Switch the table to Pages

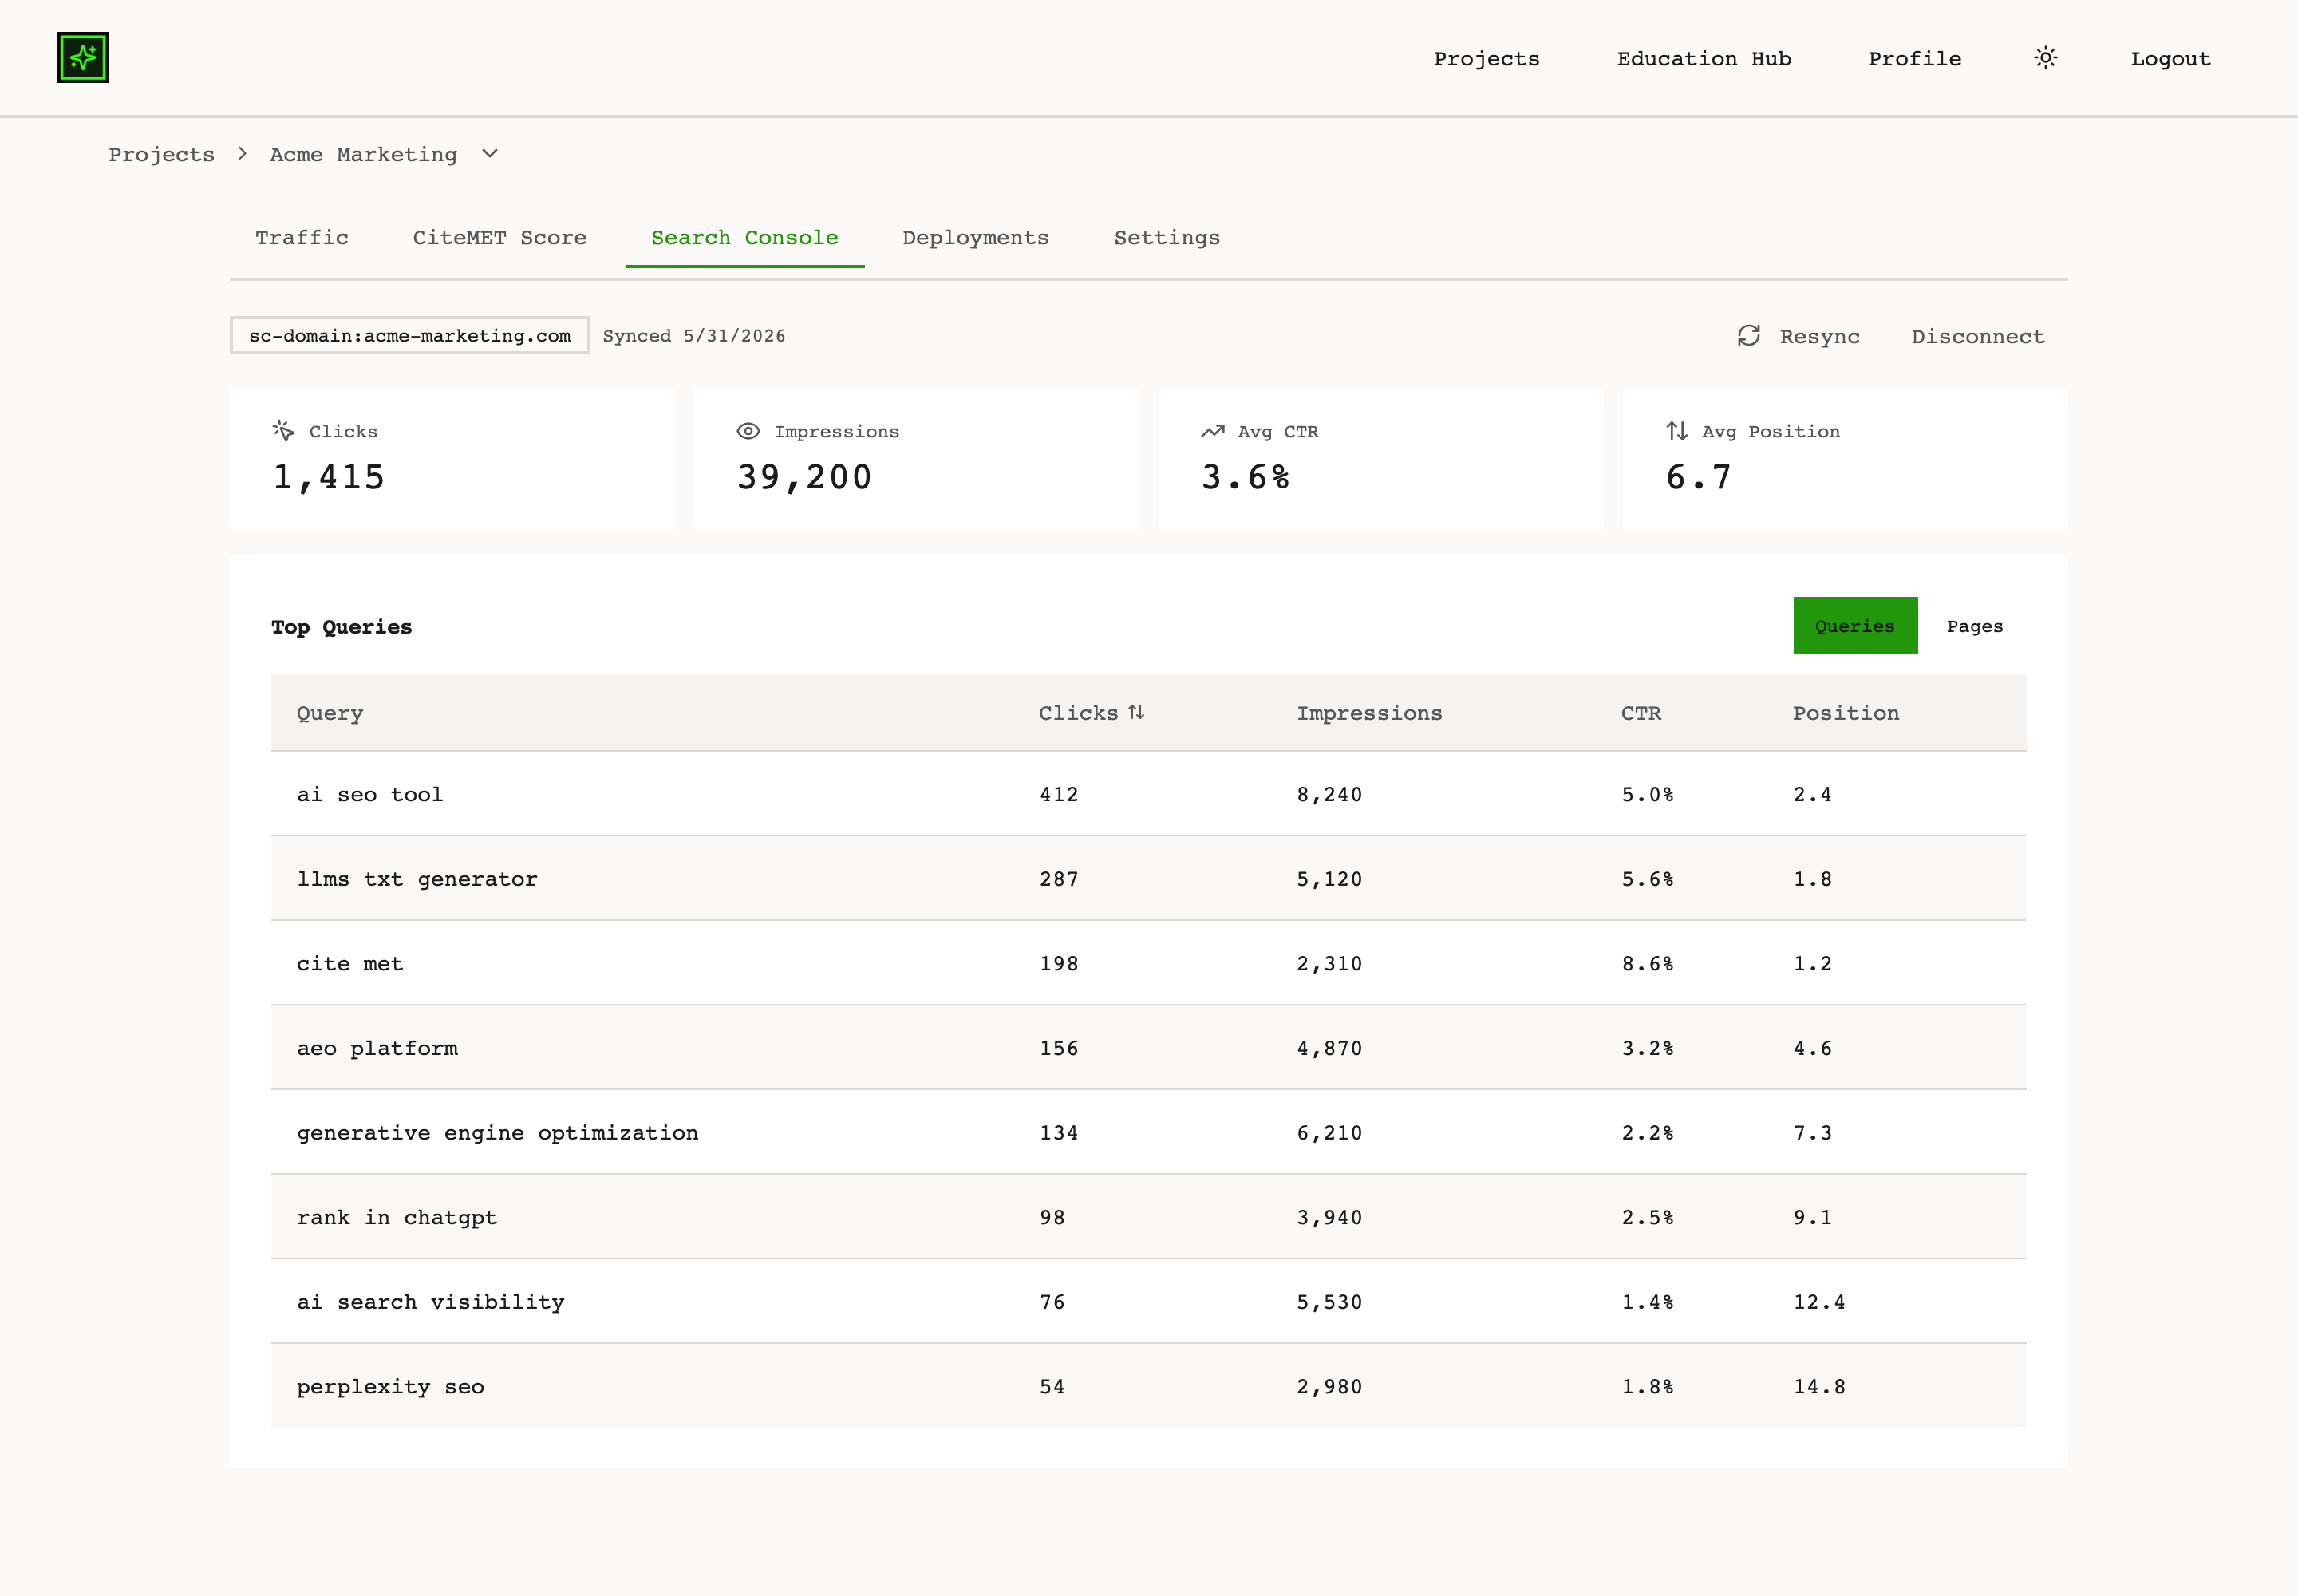point(1974,626)
